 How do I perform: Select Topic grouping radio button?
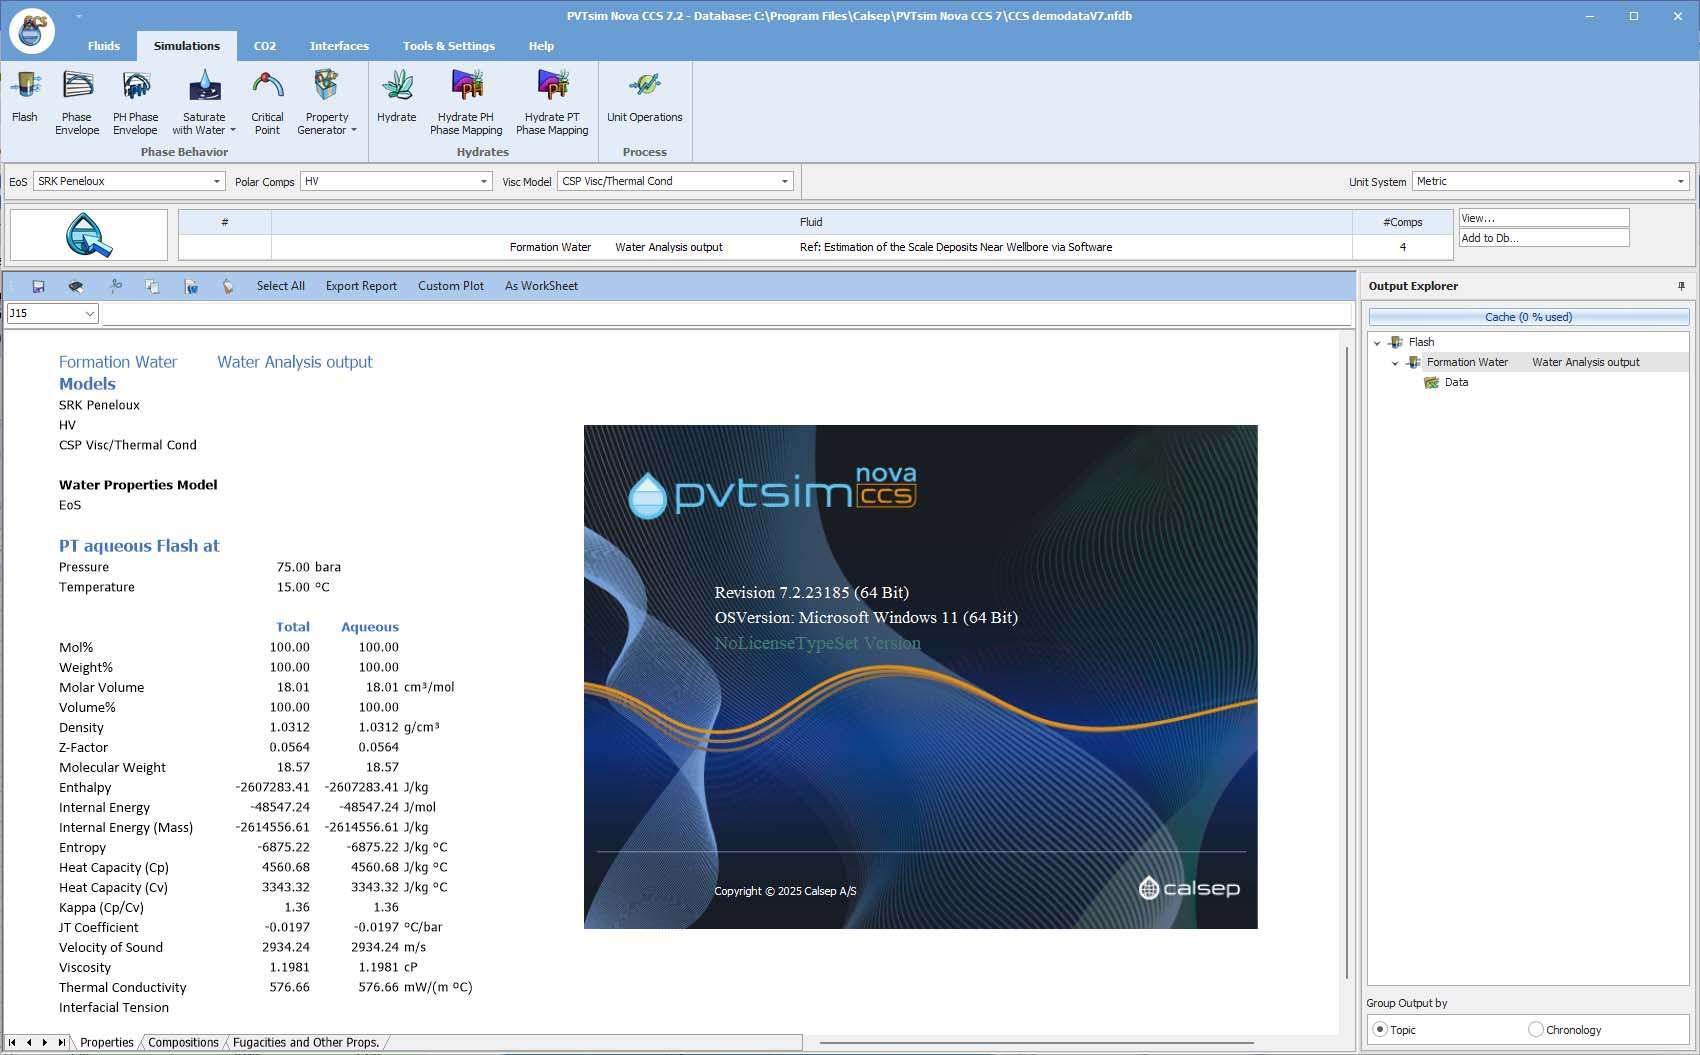coord(1380,1029)
